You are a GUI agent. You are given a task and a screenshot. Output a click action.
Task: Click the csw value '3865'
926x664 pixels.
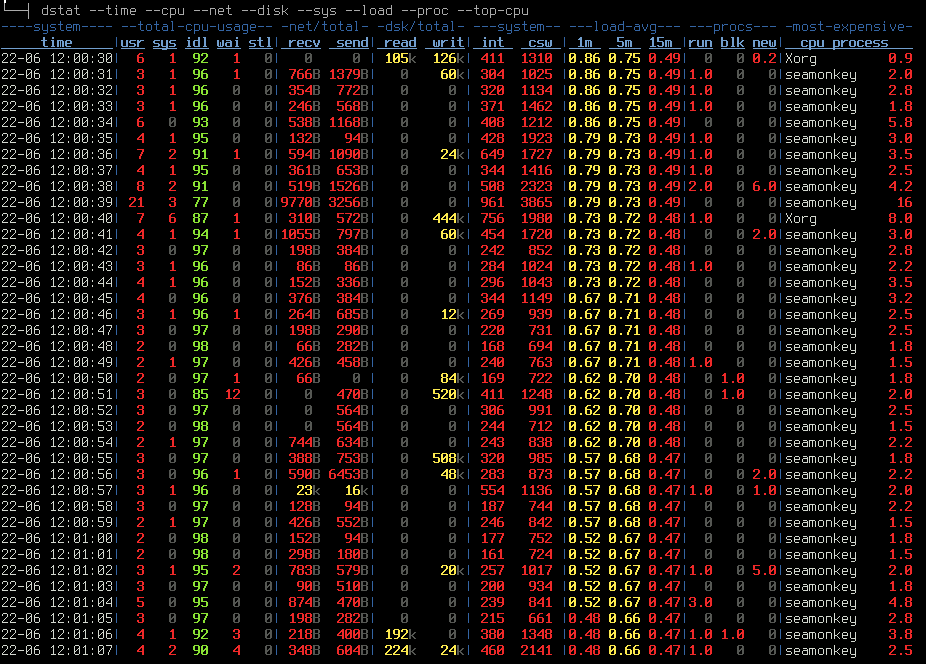pyautogui.click(x=536, y=202)
